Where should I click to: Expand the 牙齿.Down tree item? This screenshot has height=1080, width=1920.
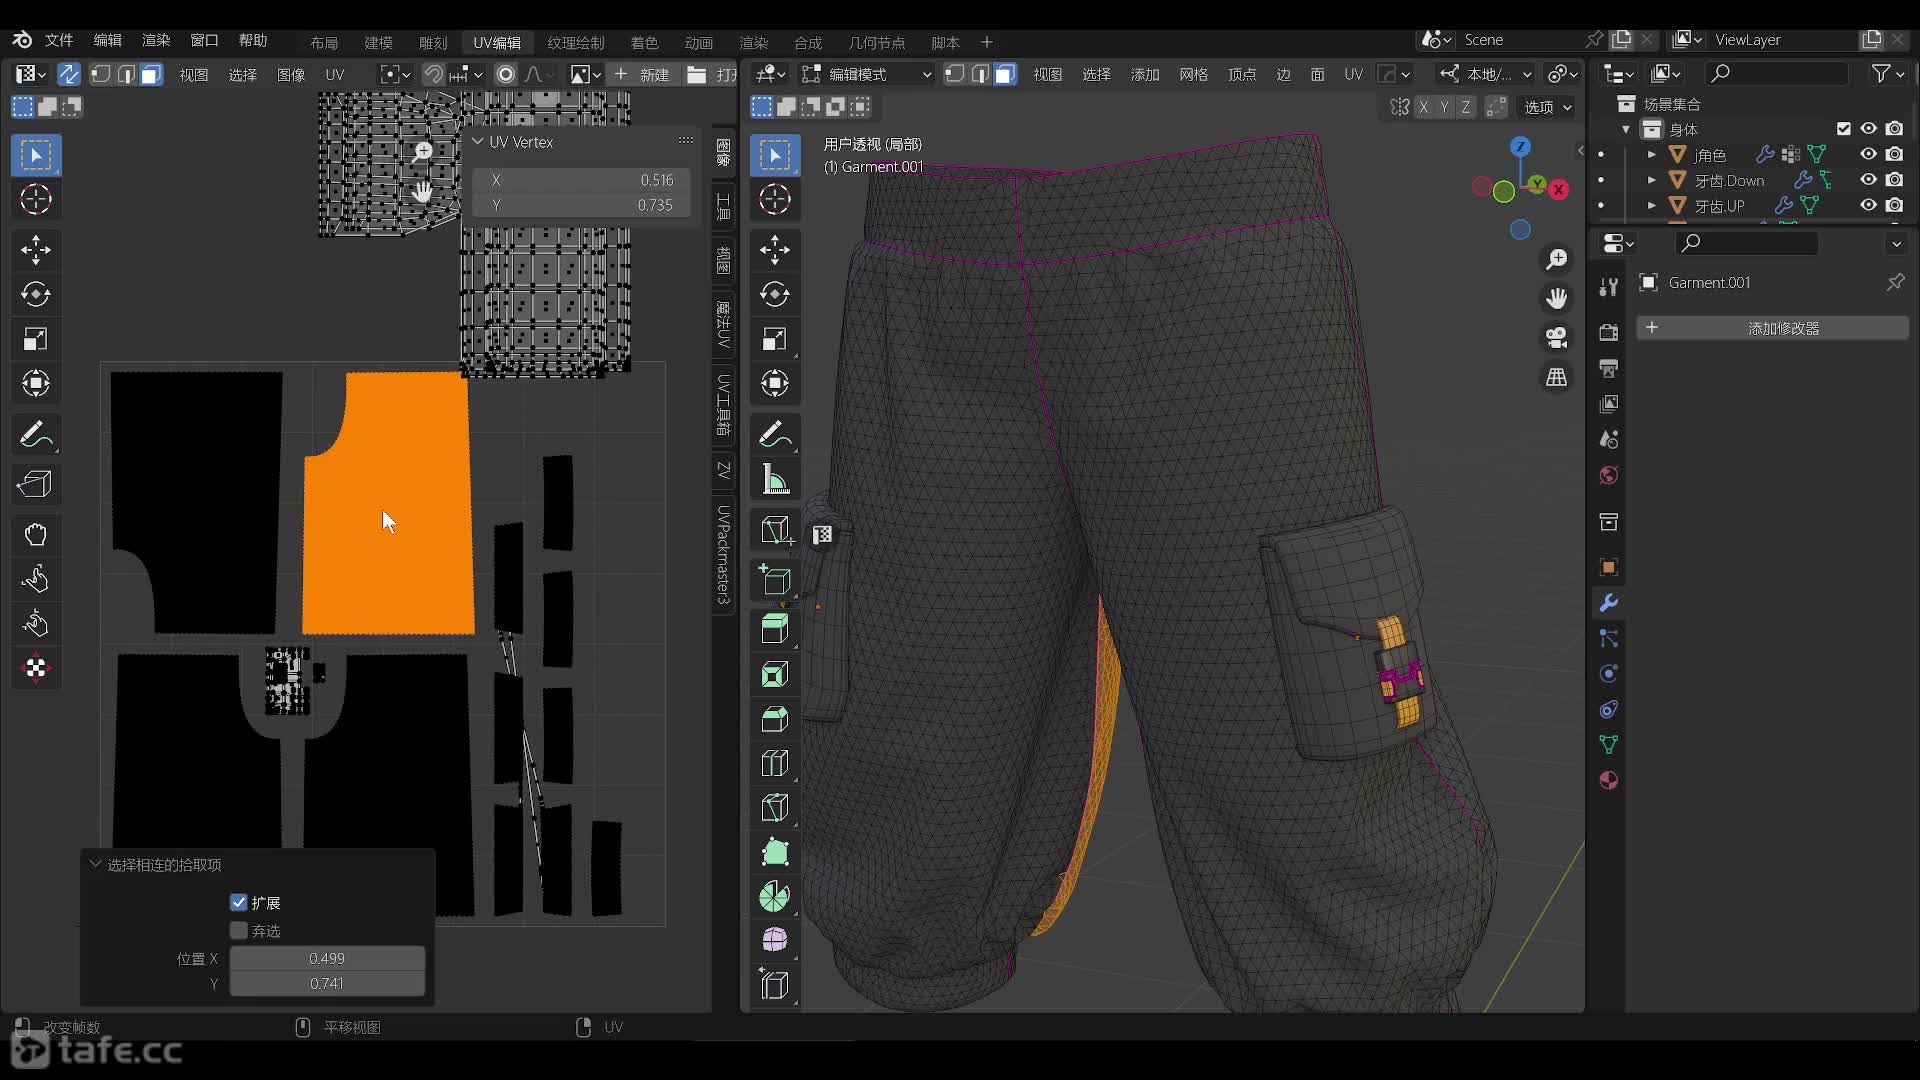[x=1652, y=180]
